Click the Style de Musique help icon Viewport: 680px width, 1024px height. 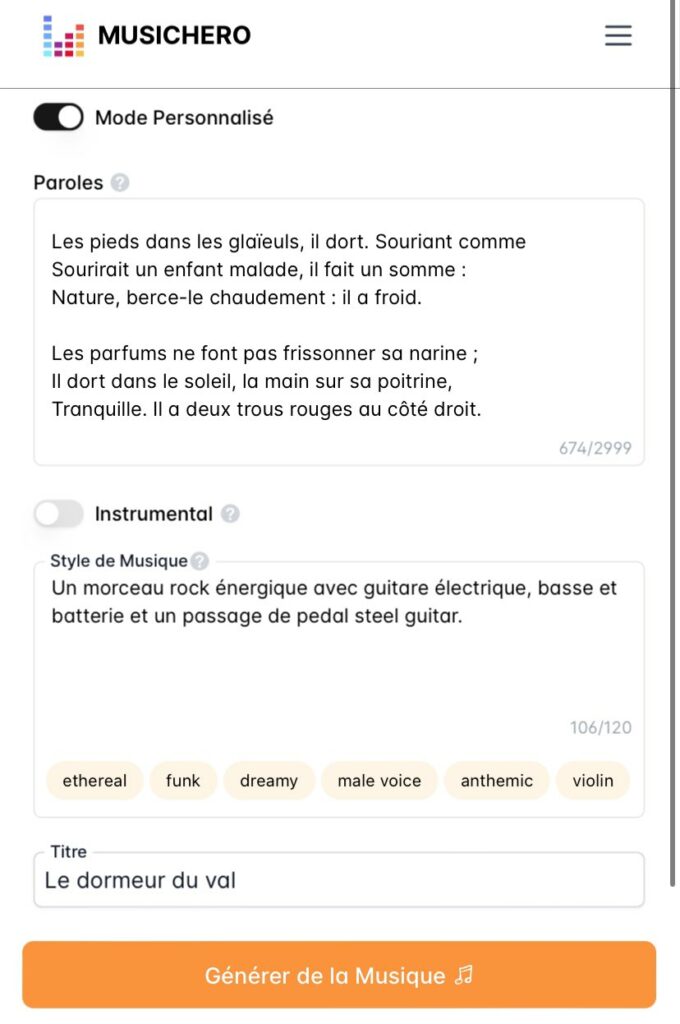[x=200, y=561]
